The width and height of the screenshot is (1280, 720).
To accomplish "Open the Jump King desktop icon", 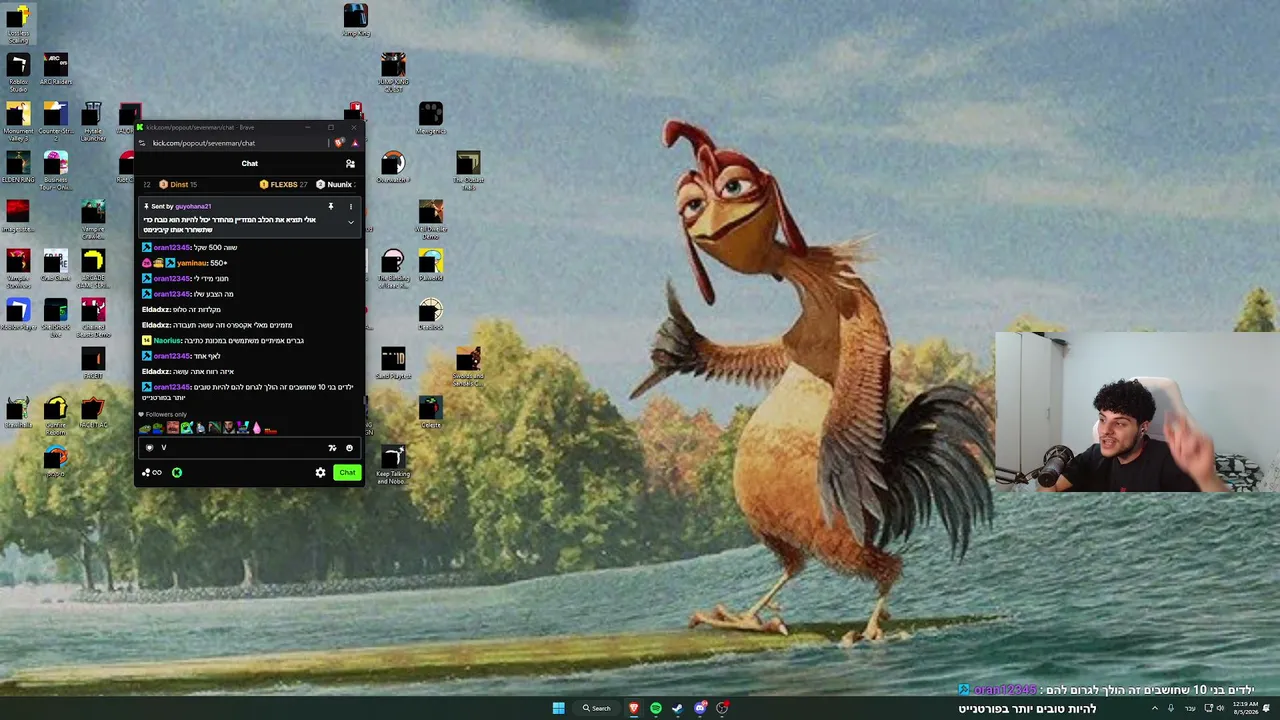I will [x=356, y=20].
